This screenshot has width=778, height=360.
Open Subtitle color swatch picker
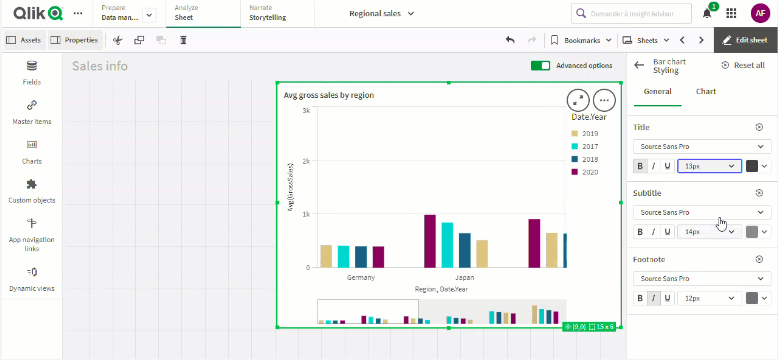click(x=758, y=232)
